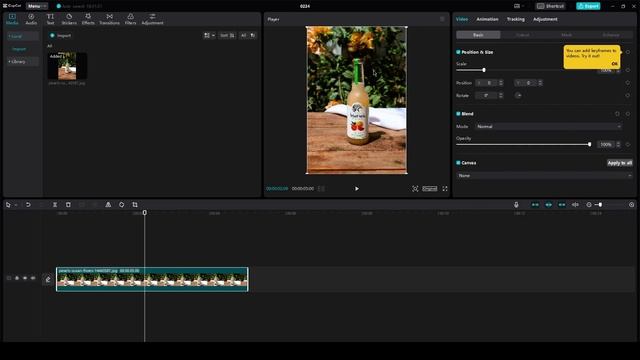Click the Opacity percentage stepper
640x360 pixels.
point(618,144)
